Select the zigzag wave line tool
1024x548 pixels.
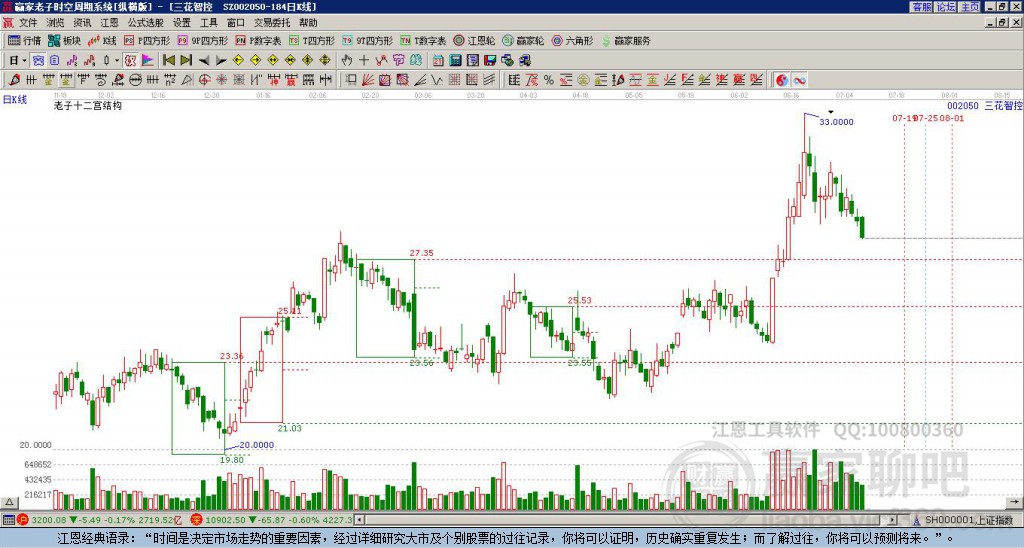(437, 80)
